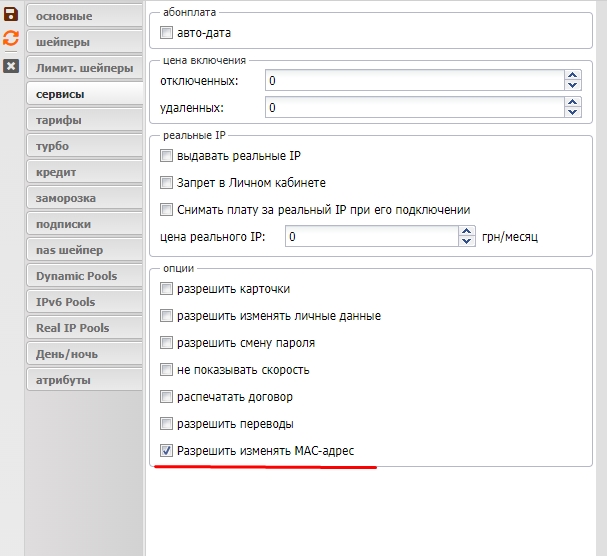Open the шейперы tab
Viewport: 607px width, 556px height.
[x=83, y=42]
